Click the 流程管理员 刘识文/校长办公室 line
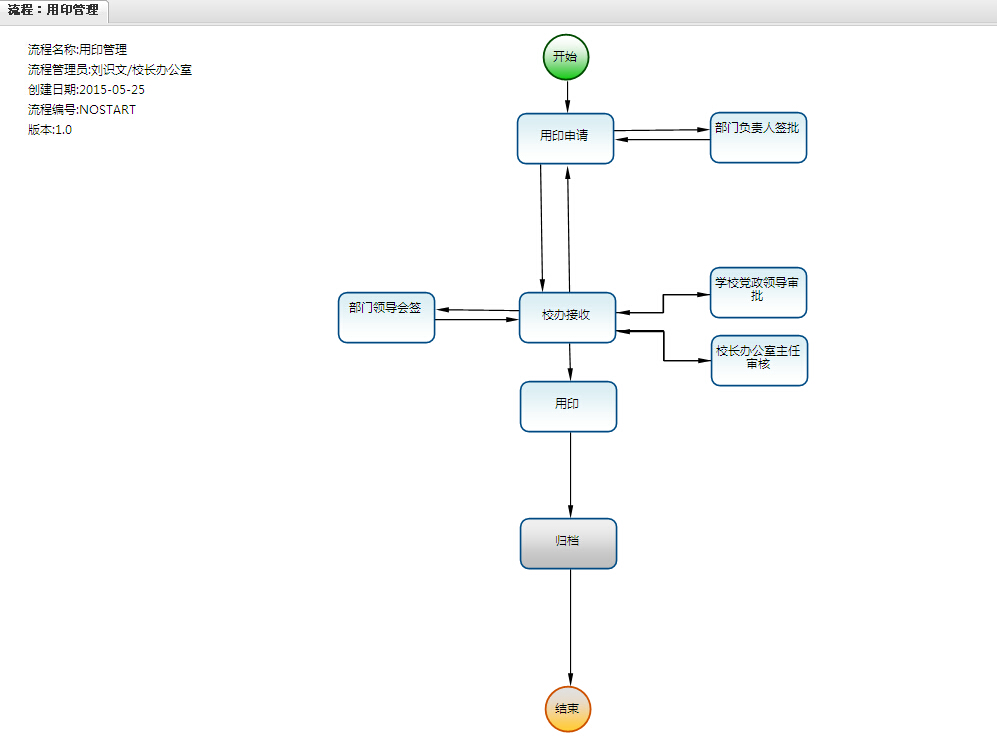 (x=110, y=69)
